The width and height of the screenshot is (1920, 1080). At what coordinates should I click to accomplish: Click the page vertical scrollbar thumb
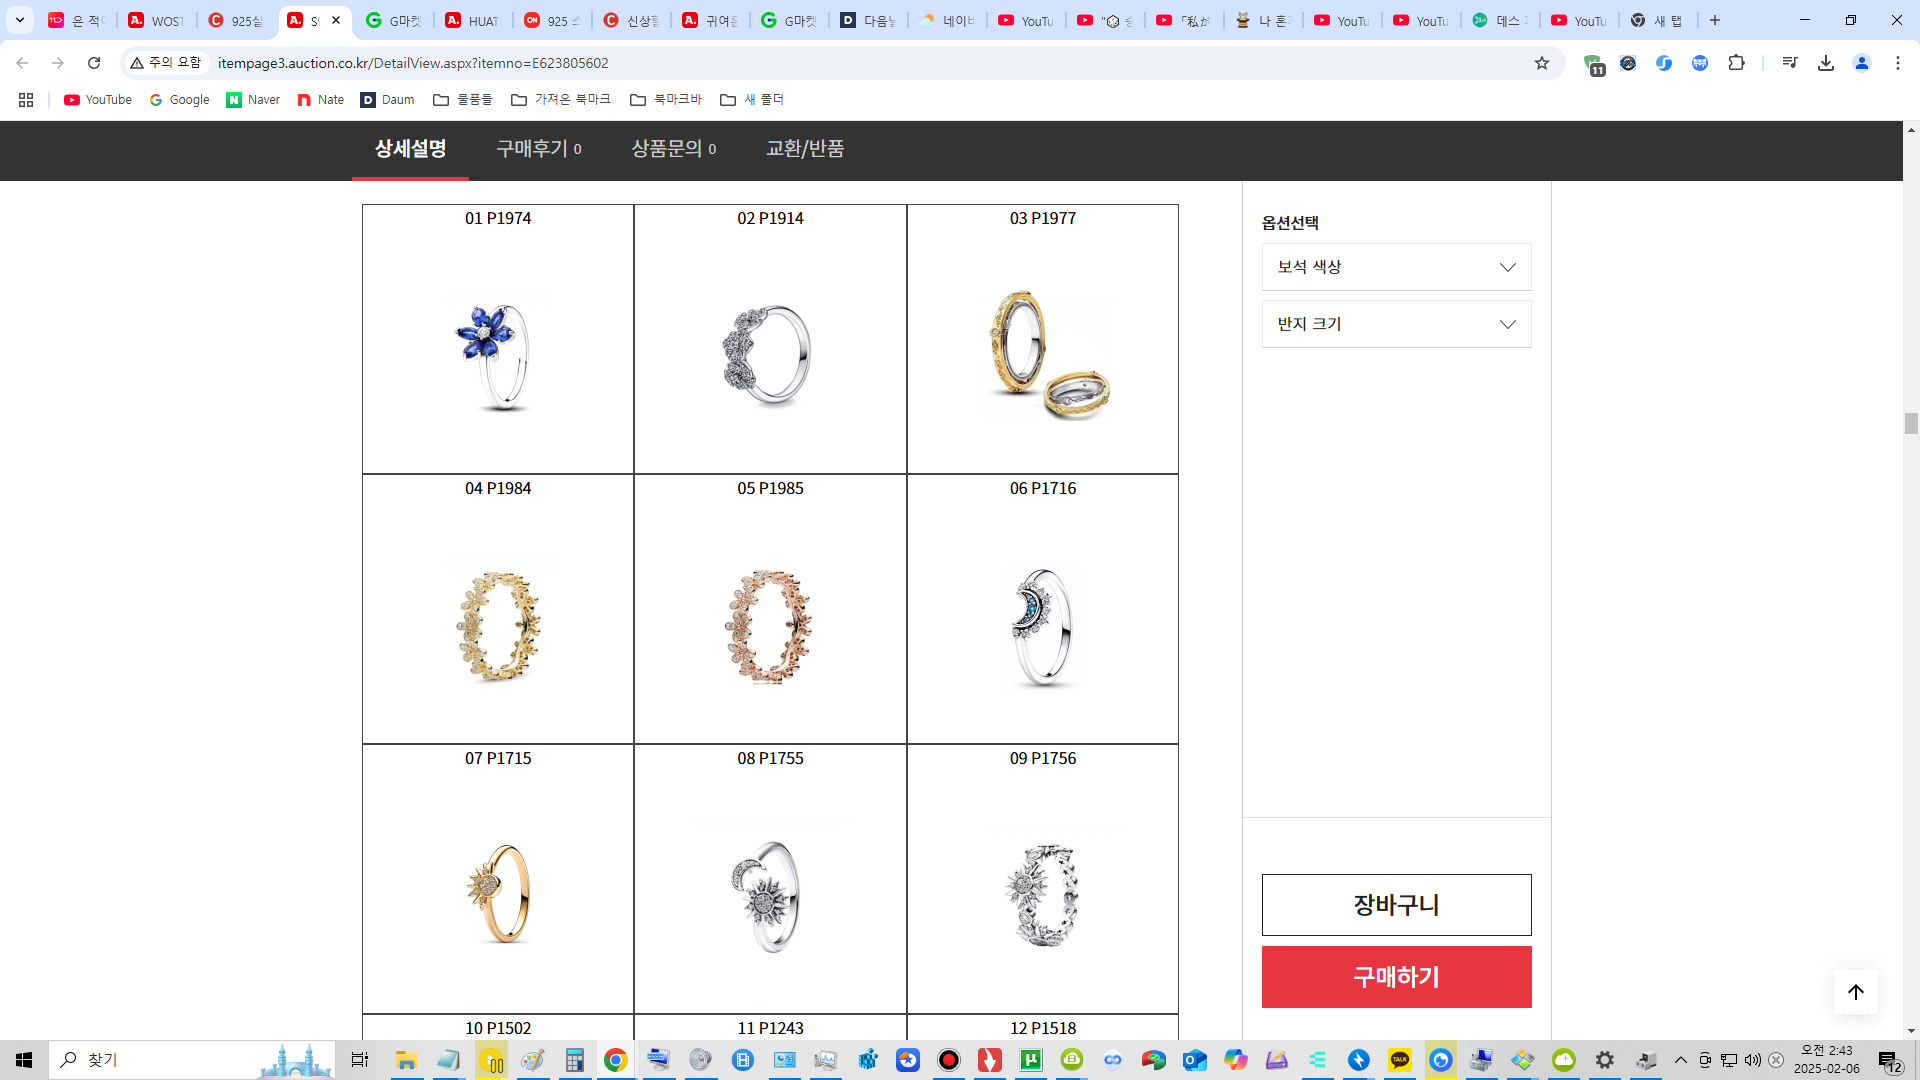[x=1911, y=423]
